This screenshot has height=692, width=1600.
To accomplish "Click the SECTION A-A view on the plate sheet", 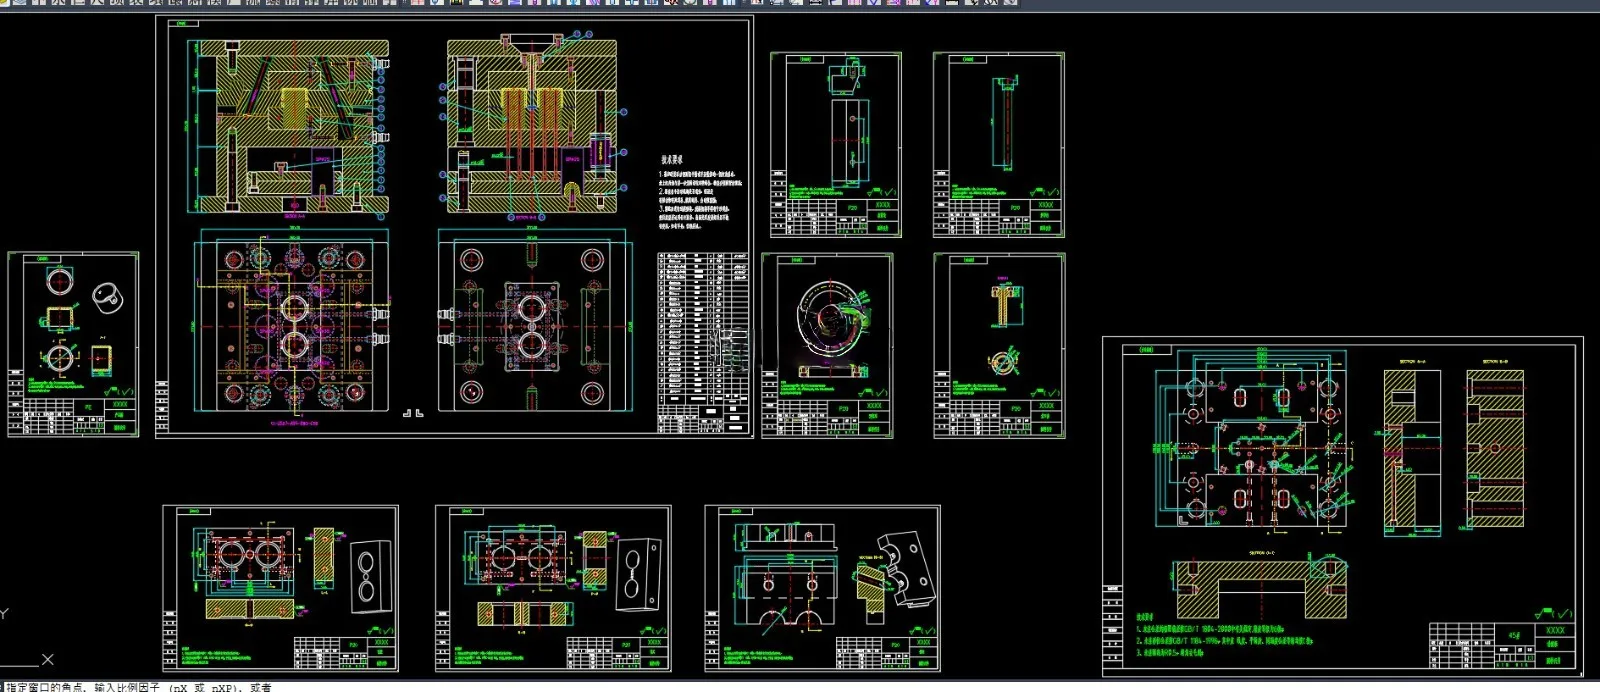I will pyautogui.click(x=1412, y=448).
